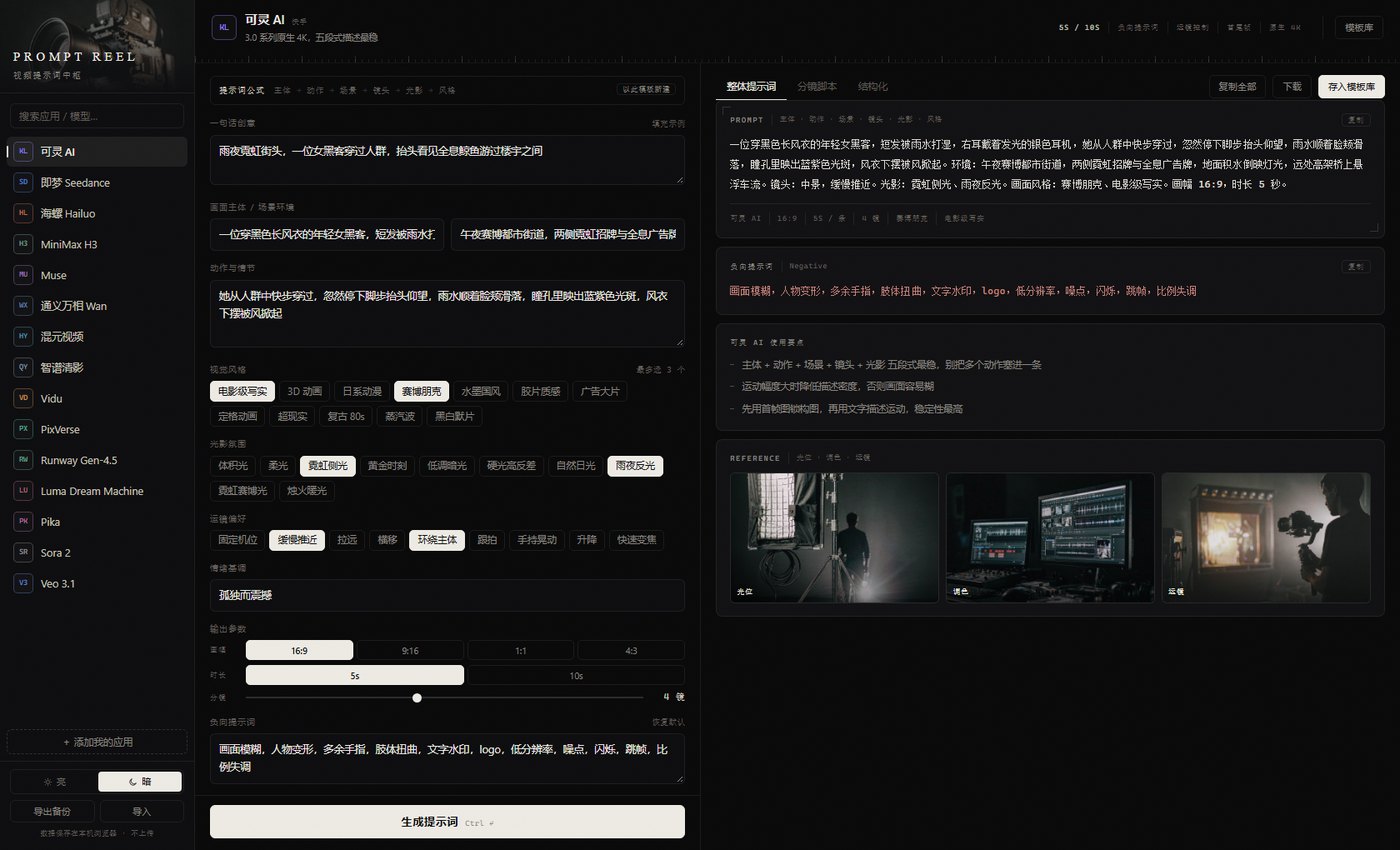
Task: Deselect the 电影级写实 style chip
Action: [x=242, y=391]
